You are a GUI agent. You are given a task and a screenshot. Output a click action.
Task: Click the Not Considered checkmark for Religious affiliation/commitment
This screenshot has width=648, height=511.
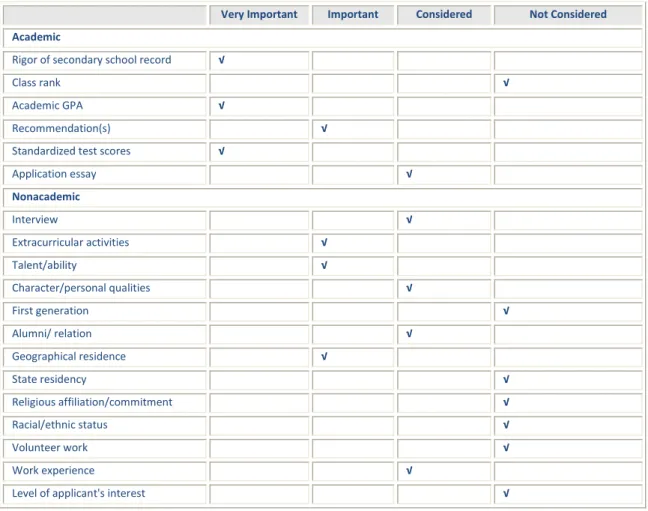[506, 402]
